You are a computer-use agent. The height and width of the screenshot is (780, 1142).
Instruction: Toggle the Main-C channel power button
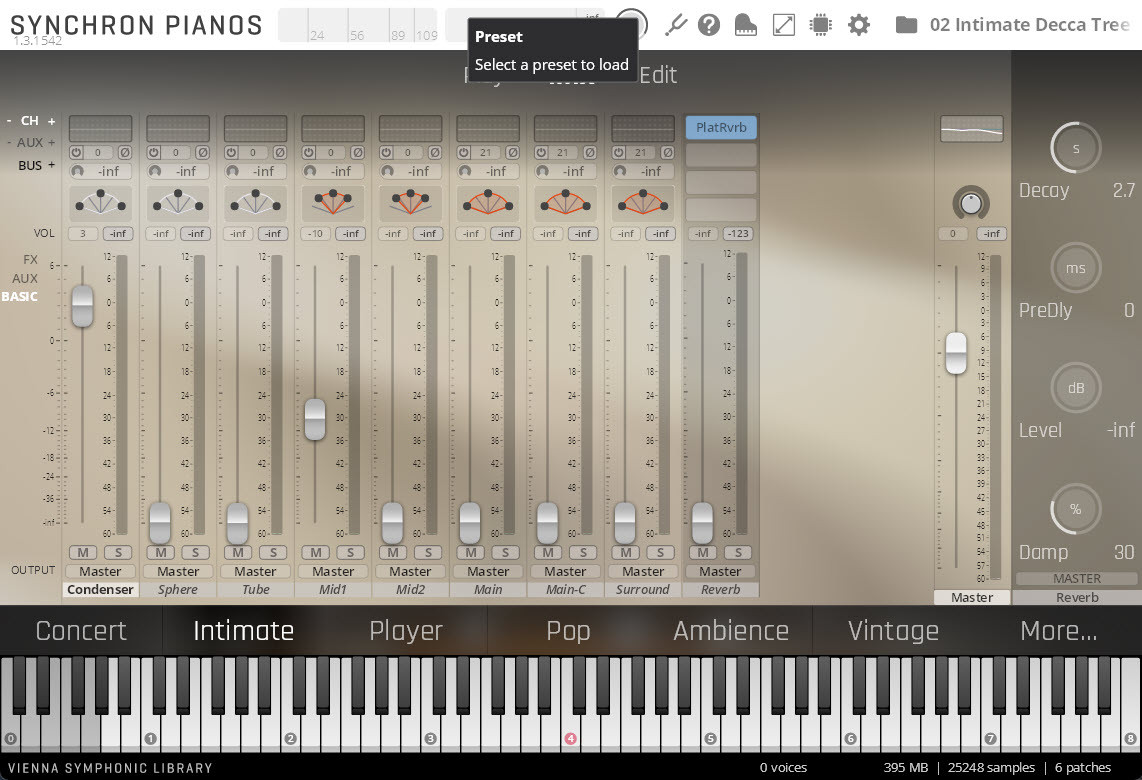[541, 152]
